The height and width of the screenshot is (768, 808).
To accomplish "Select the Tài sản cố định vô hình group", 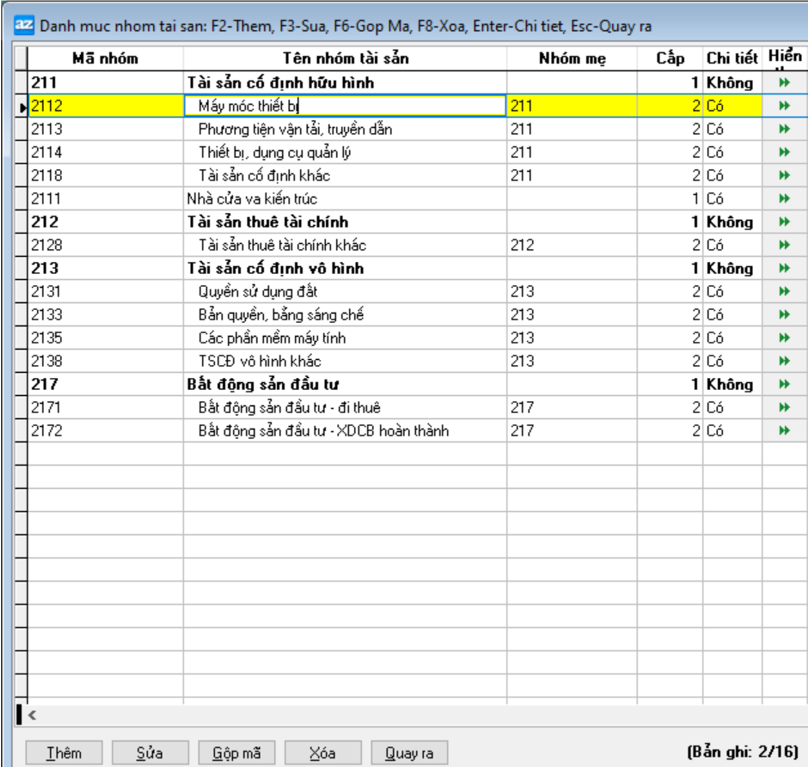I will 275,268.
